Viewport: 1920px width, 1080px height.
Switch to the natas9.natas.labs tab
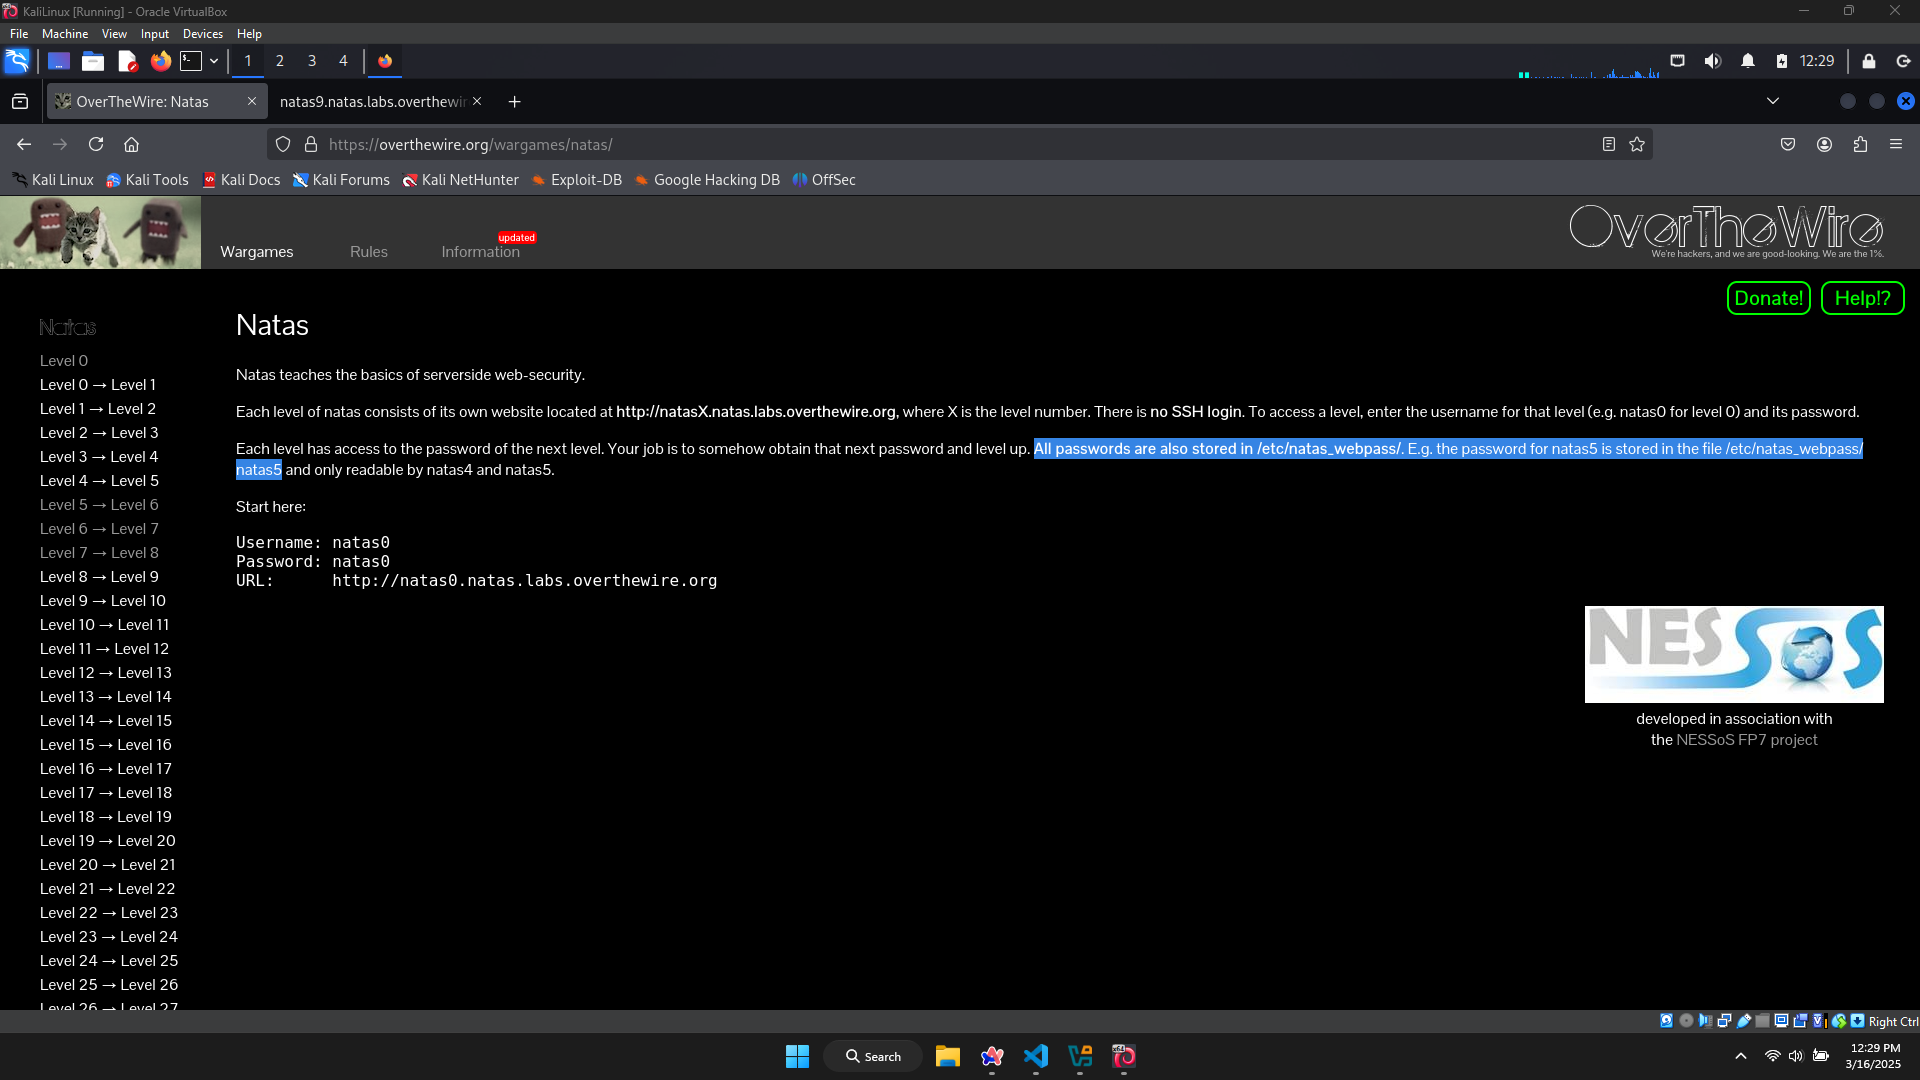click(372, 102)
